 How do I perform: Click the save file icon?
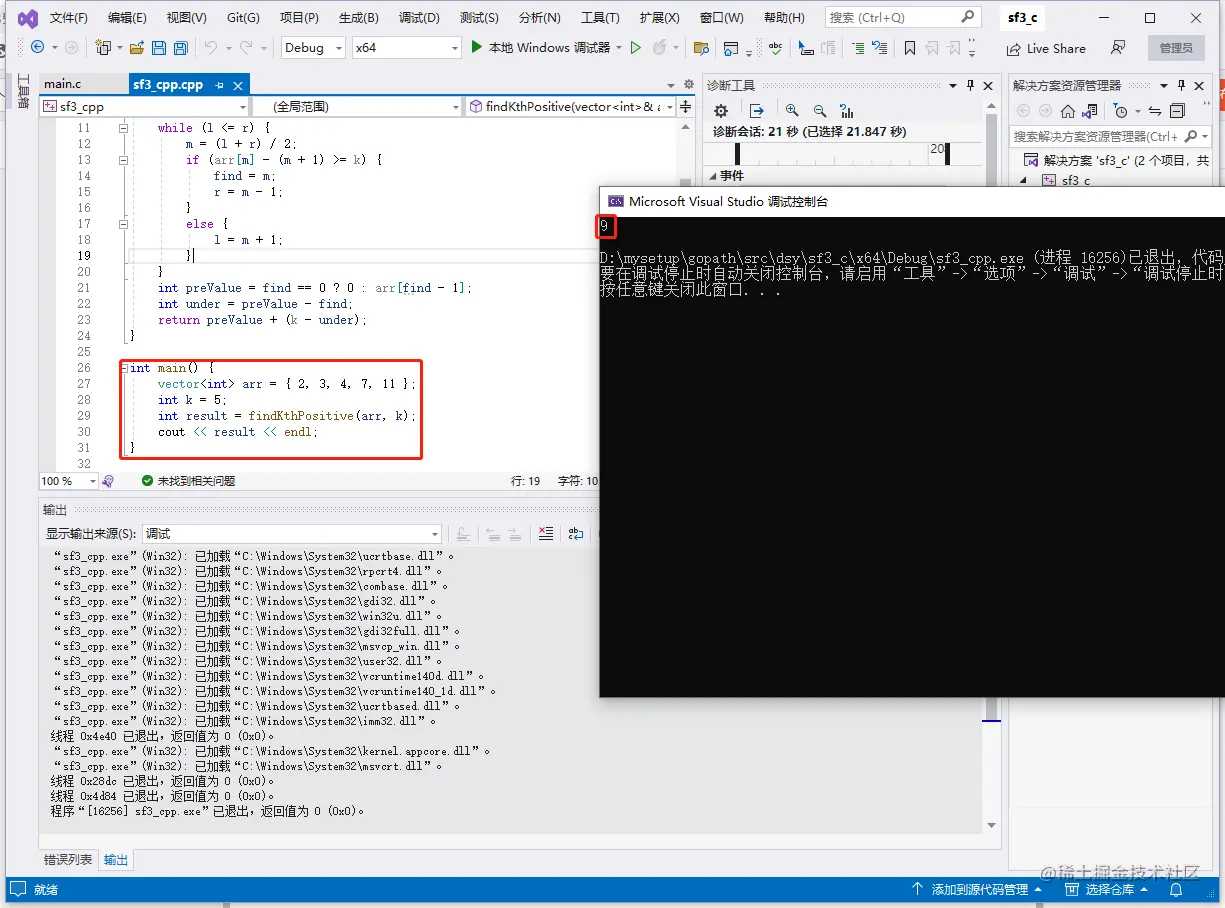tap(158, 47)
